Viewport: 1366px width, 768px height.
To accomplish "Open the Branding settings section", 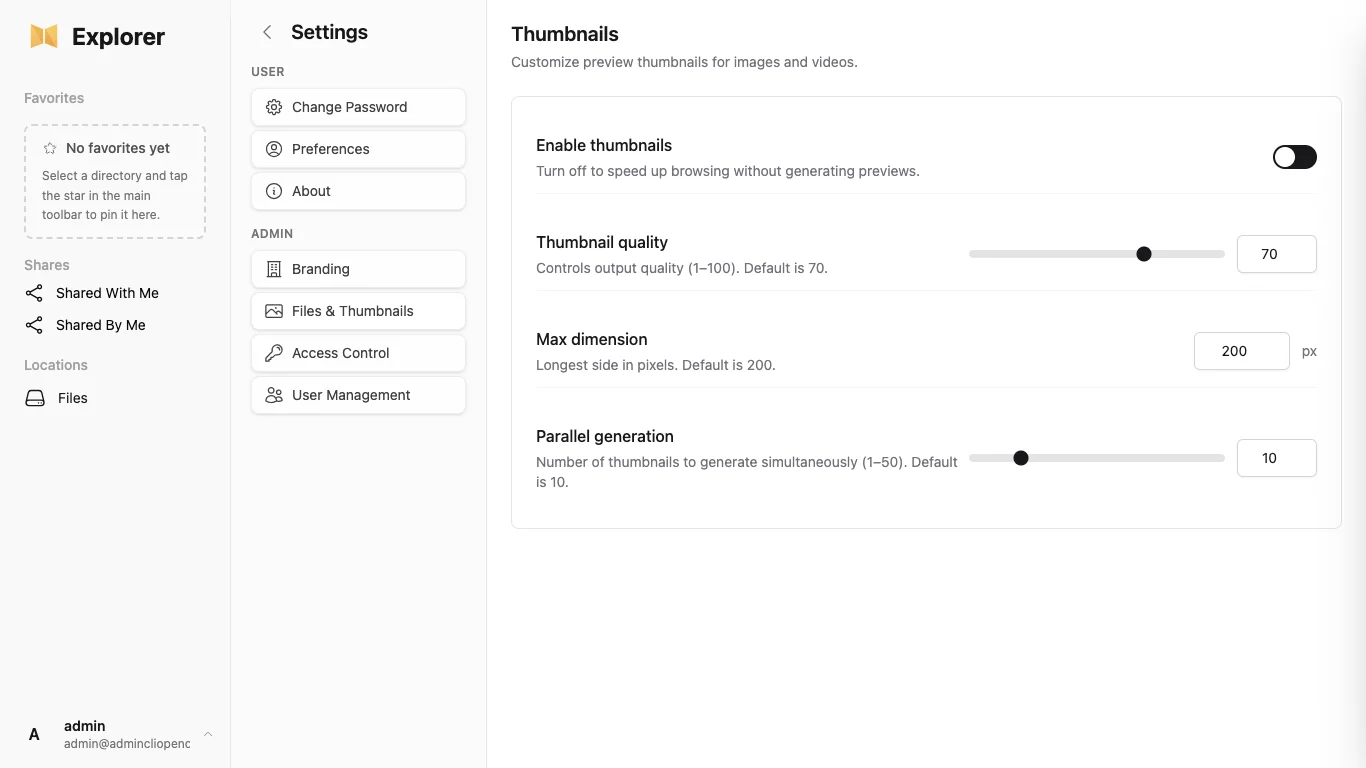I will point(358,269).
